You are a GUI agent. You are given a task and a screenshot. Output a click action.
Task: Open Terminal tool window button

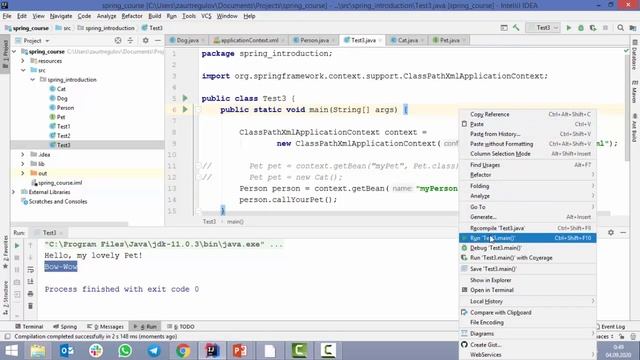(29, 327)
